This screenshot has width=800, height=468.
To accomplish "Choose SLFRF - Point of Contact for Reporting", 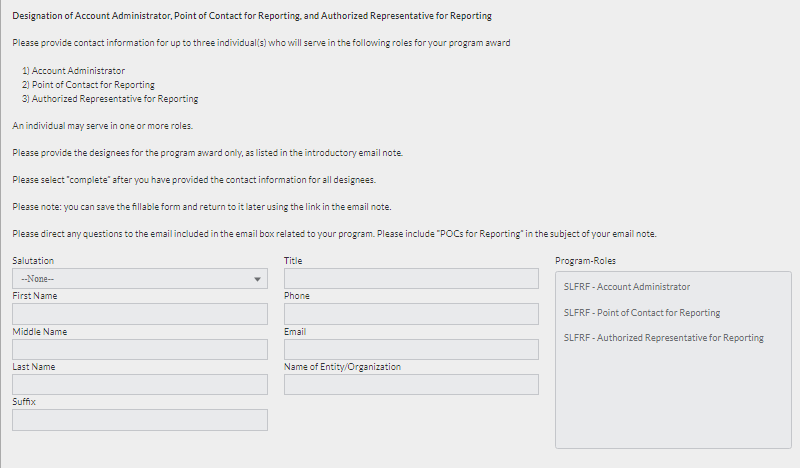I will click(642, 313).
